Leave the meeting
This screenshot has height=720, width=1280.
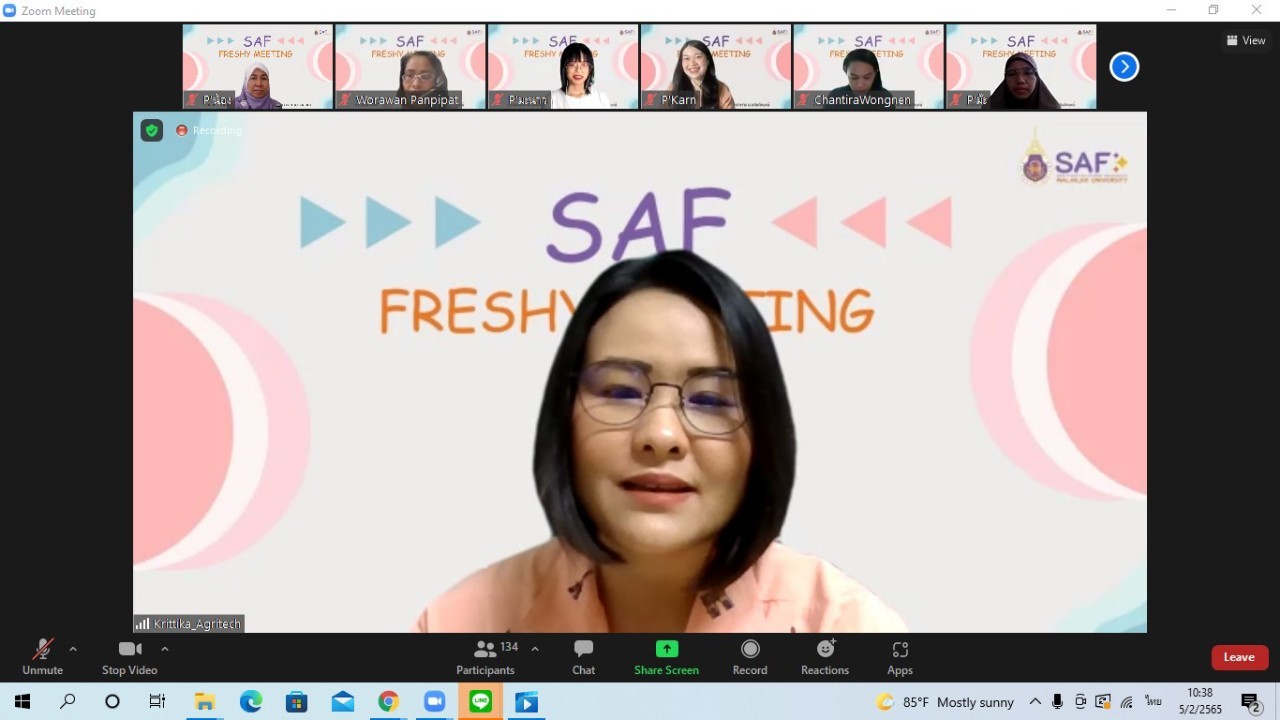pyautogui.click(x=1239, y=657)
